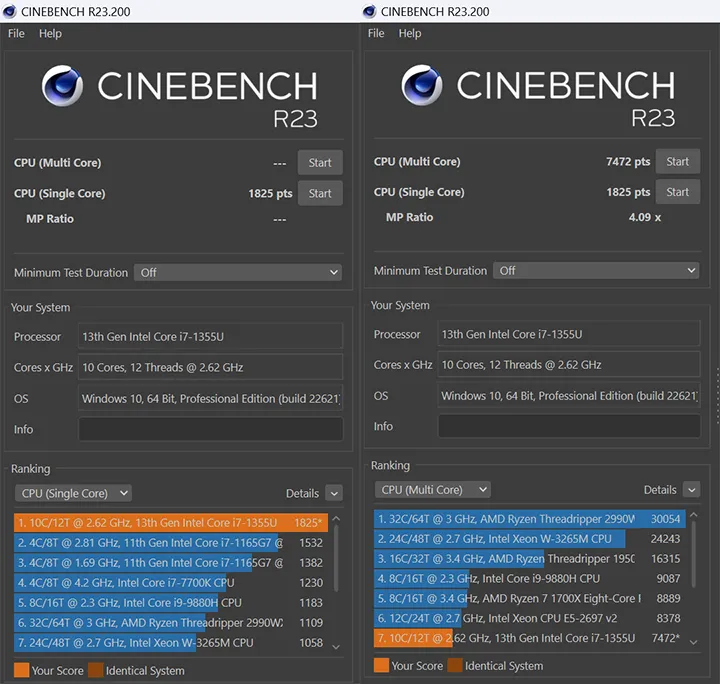Open Minimum Test Duration dropdown in the right window

point(596,270)
